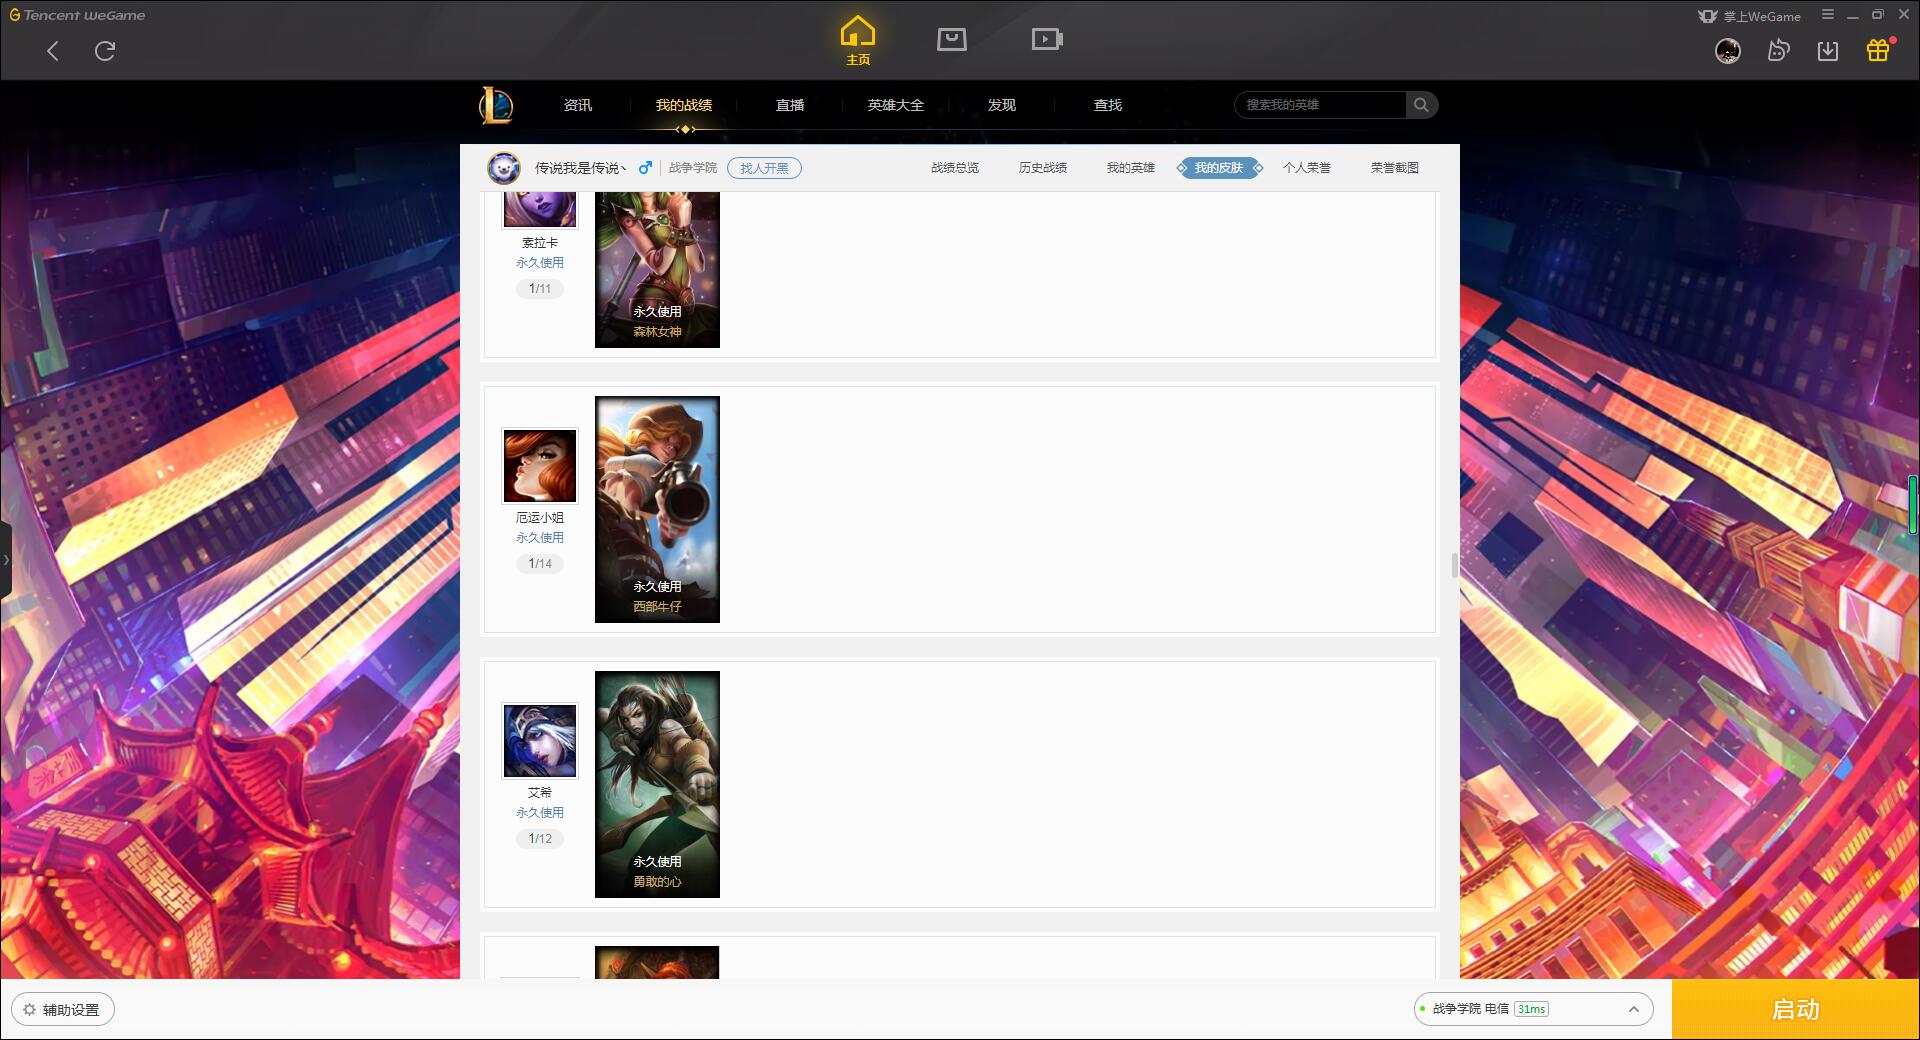Open the main menu hamburger icon
This screenshot has width=1920, height=1040.
click(1828, 15)
